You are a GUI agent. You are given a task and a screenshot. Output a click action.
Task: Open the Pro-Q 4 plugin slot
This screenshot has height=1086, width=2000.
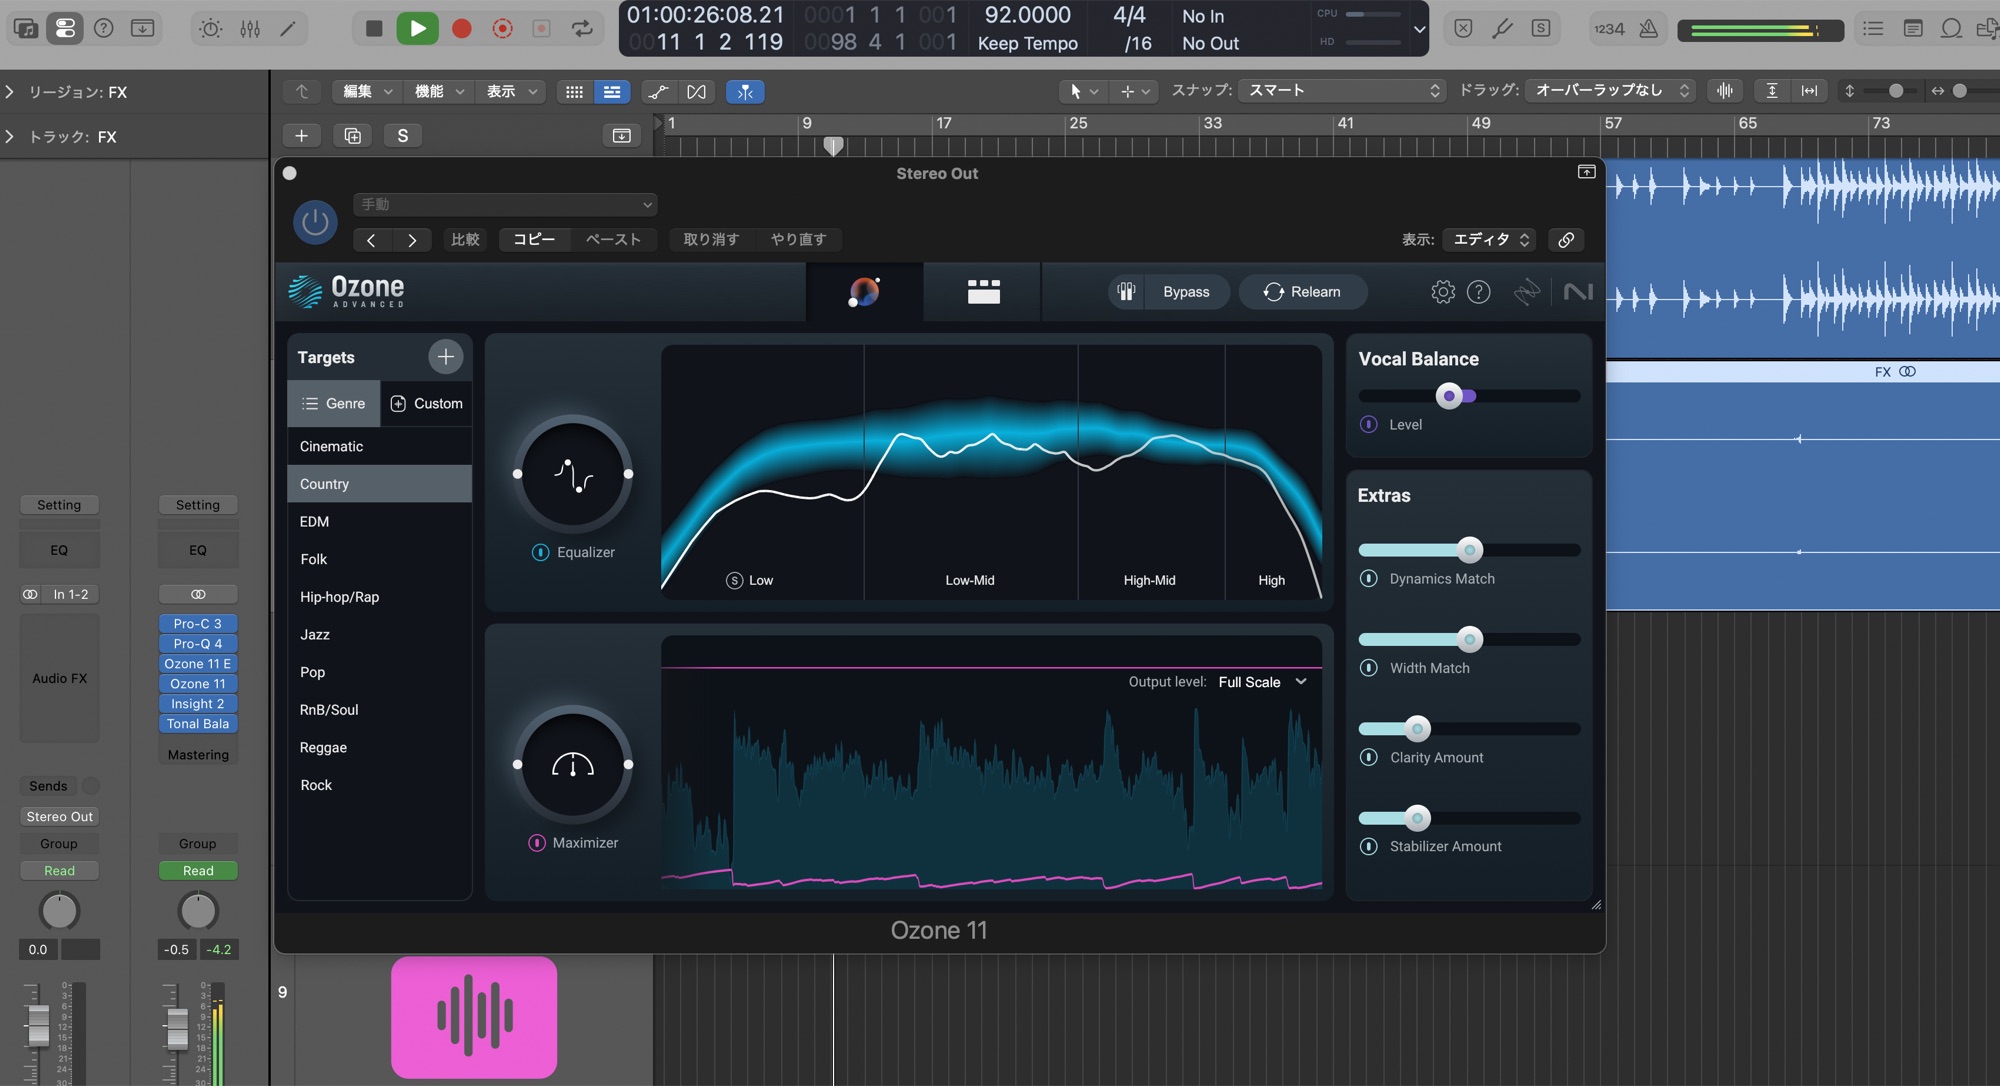[198, 644]
